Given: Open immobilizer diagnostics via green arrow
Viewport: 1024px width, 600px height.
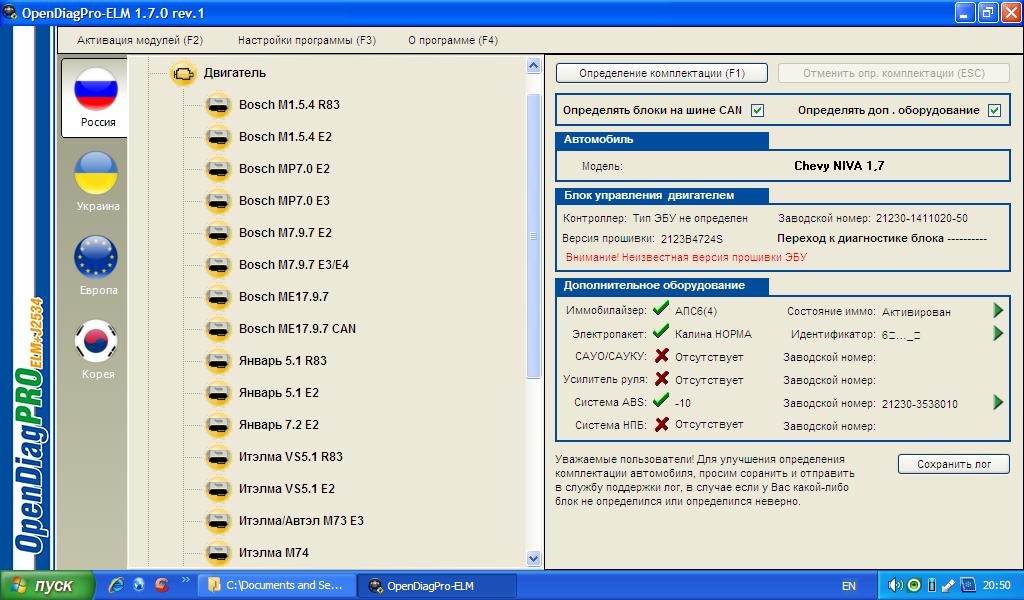Looking at the screenshot, I should tap(998, 311).
